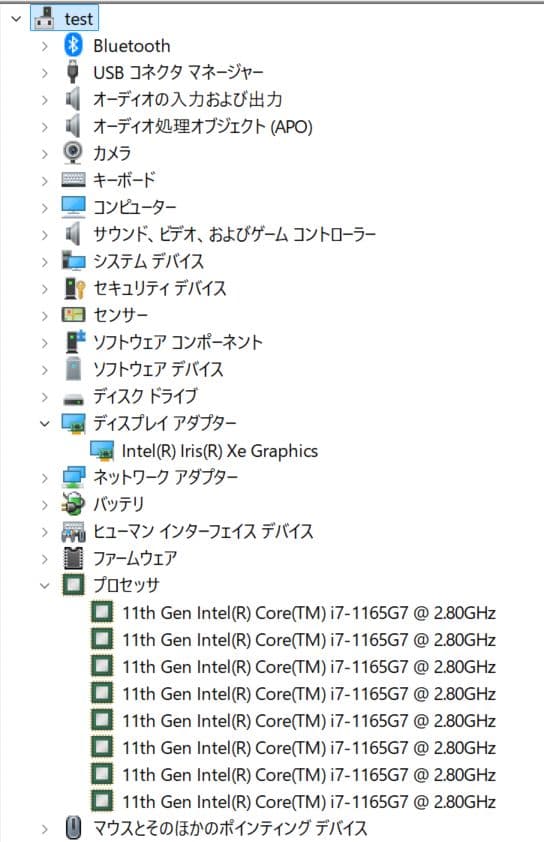Expand the Bluetooth category
Image resolution: width=544 pixels, height=842 pixels.
pyautogui.click(x=45, y=46)
